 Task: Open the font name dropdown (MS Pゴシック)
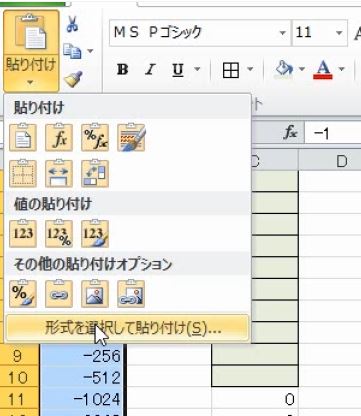coord(282,33)
